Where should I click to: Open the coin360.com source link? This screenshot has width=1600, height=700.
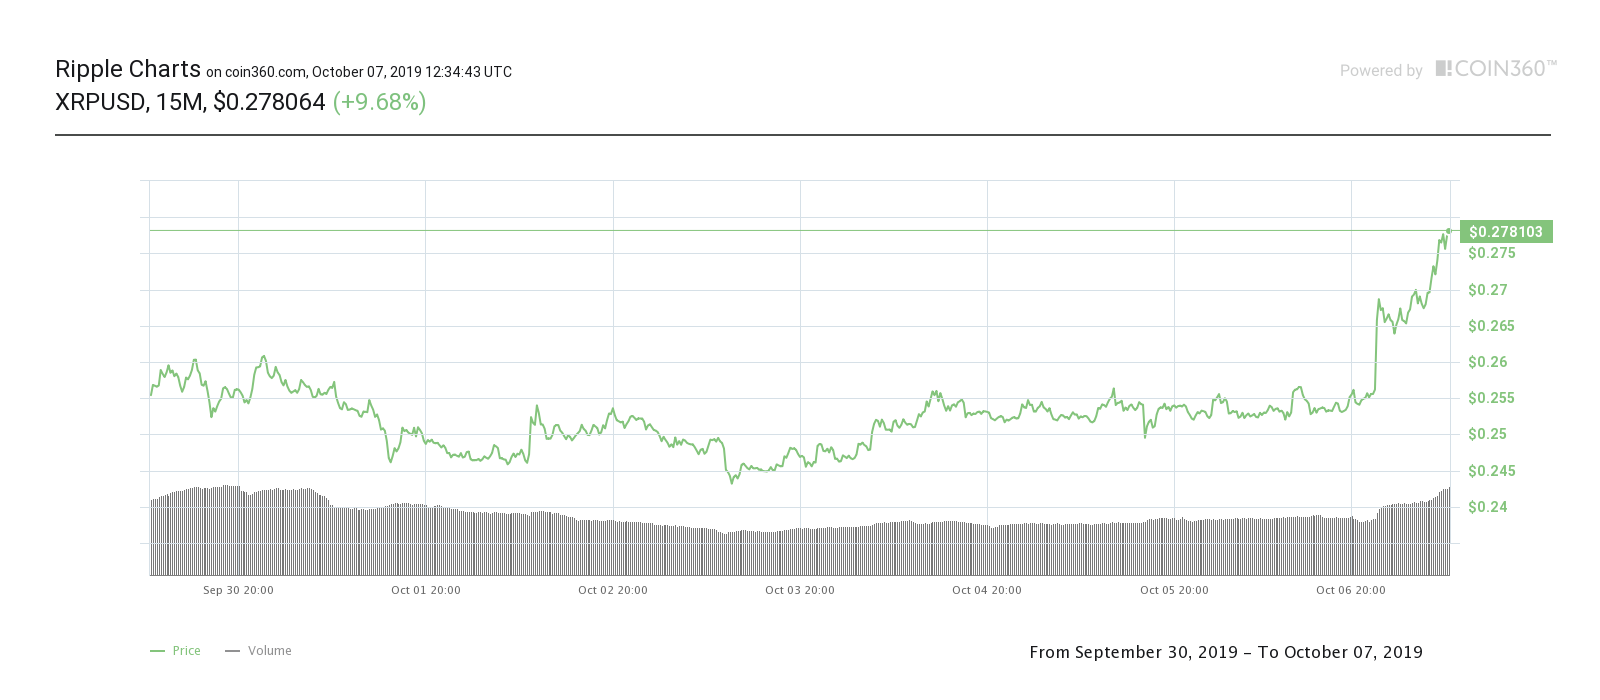point(265,72)
